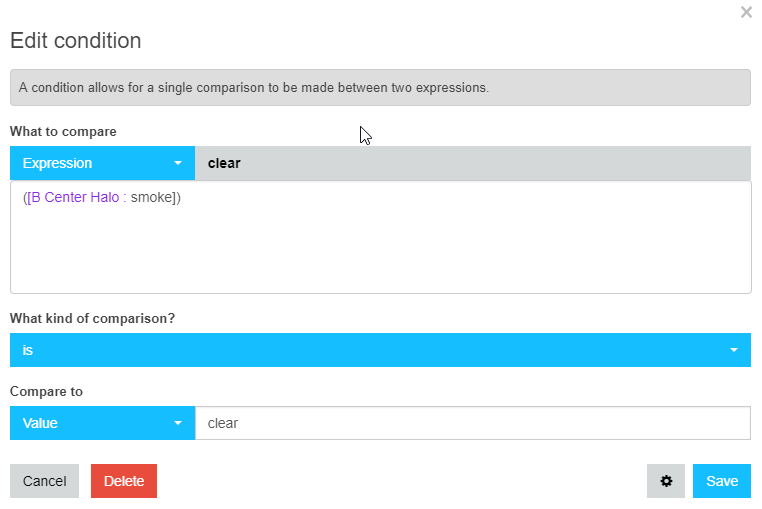Expand the 'is' comparison dropdown
The height and width of the screenshot is (509, 762).
(381, 350)
